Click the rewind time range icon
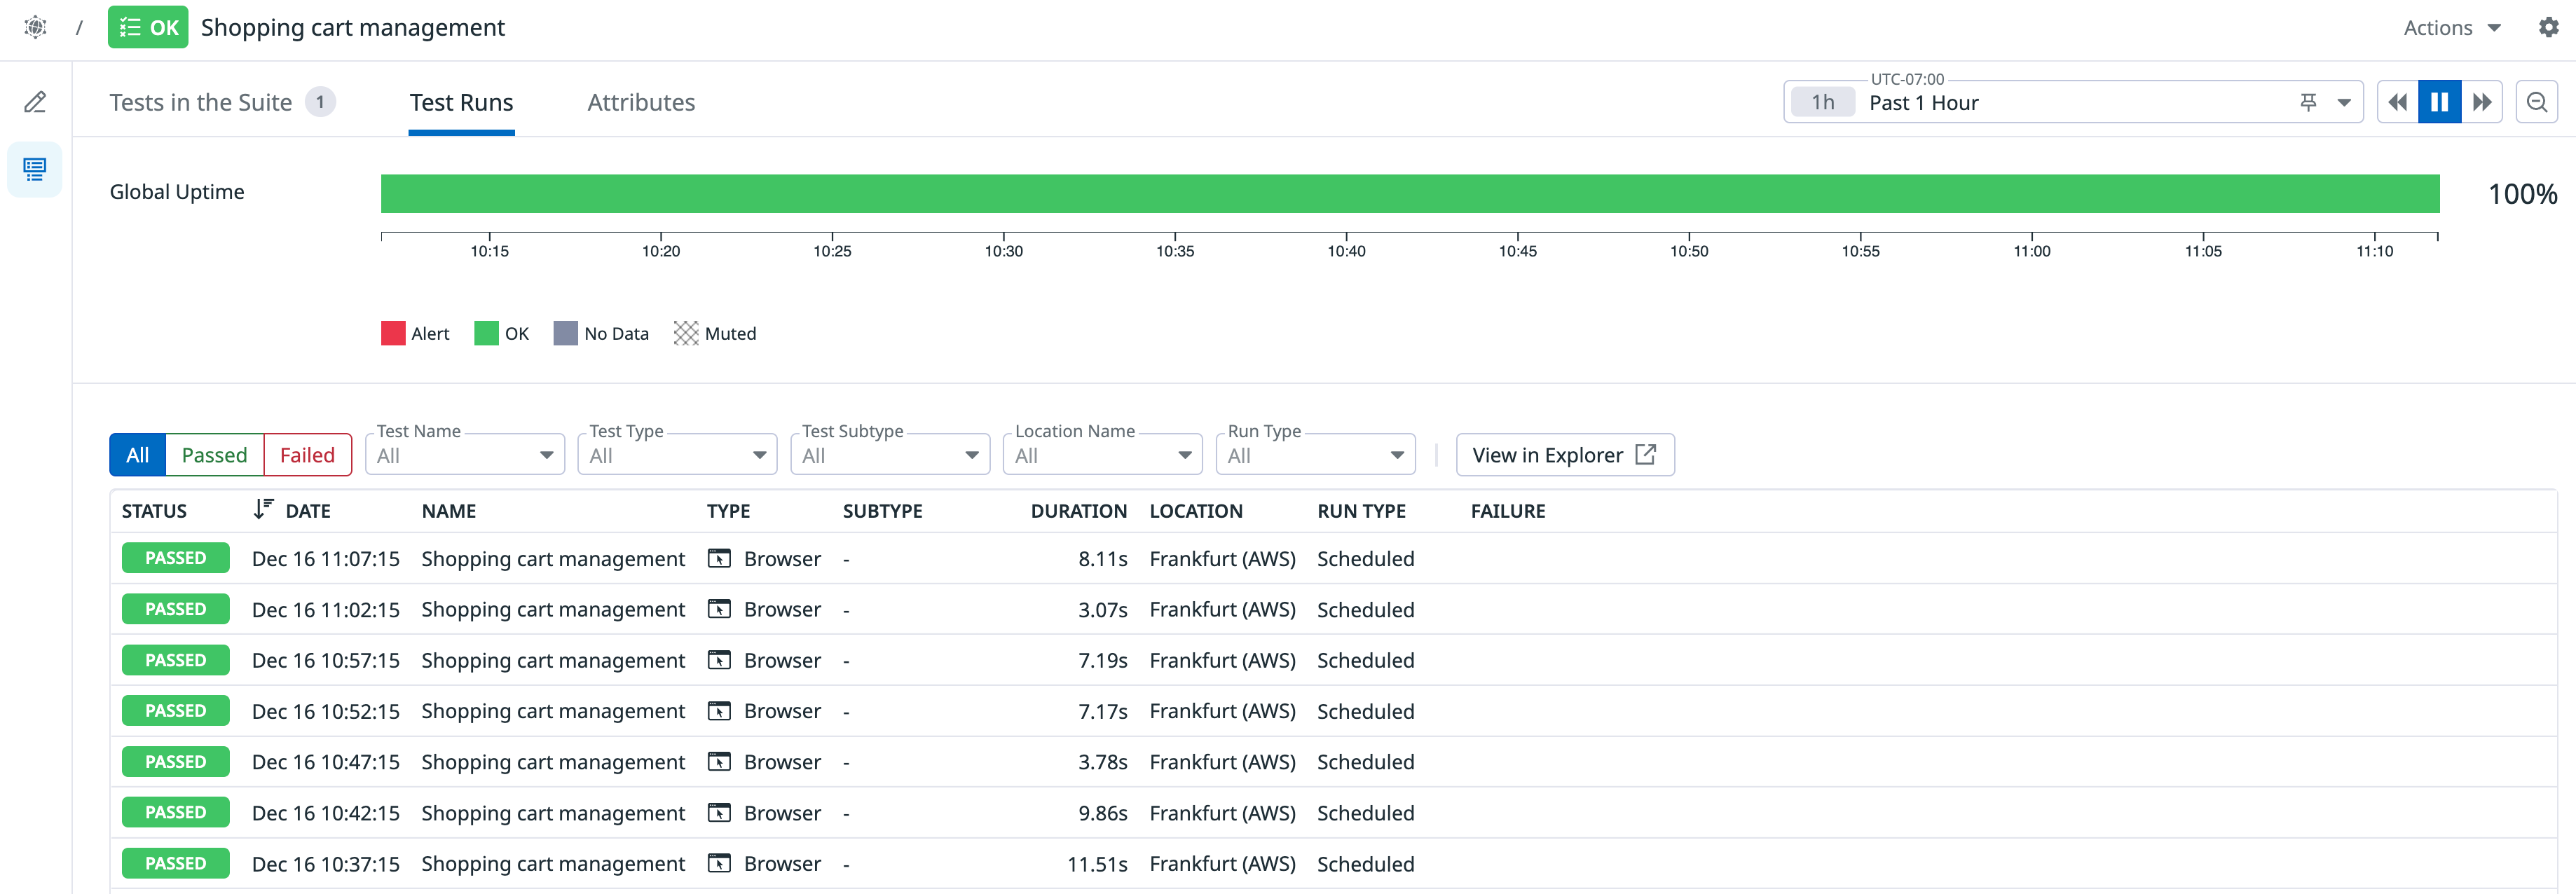Screen dimensions: 2576x894 [x=2397, y=102]
